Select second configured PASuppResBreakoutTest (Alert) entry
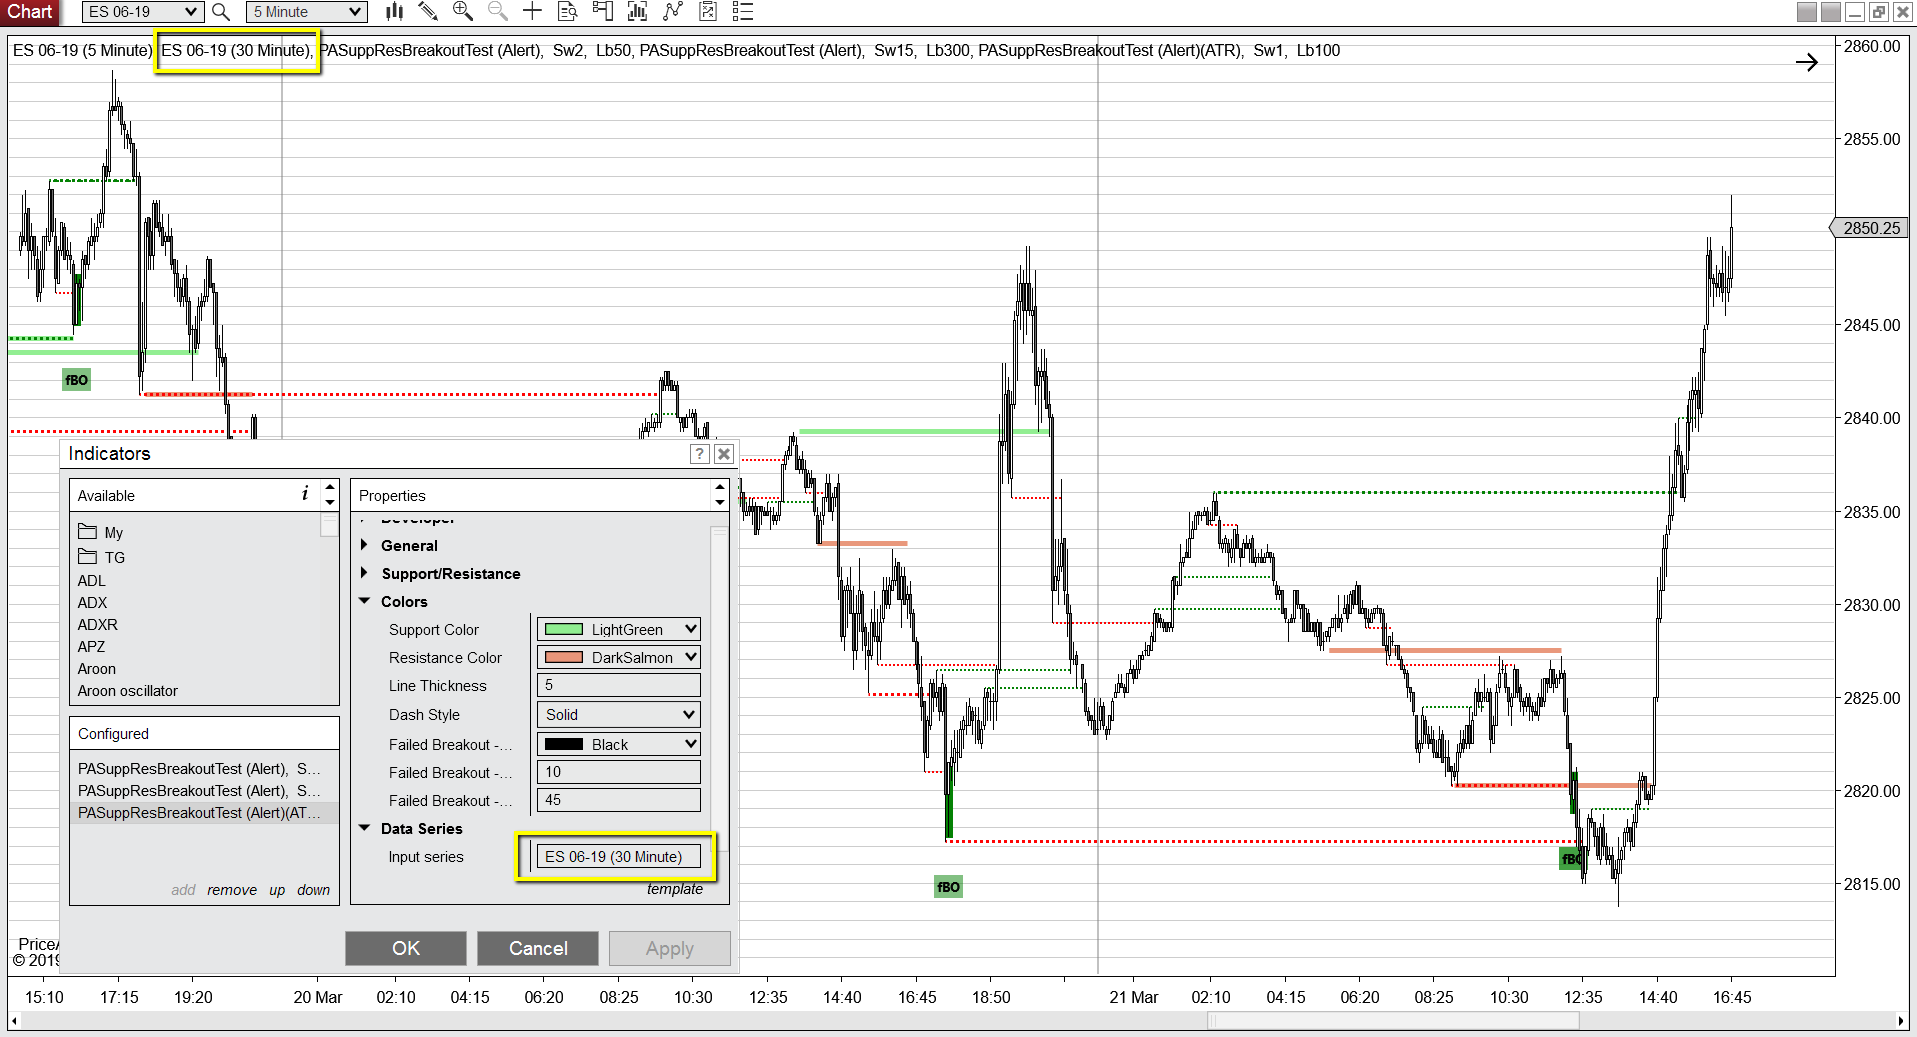Viewport: 1917px width, 1037px height. click(204, 791)
